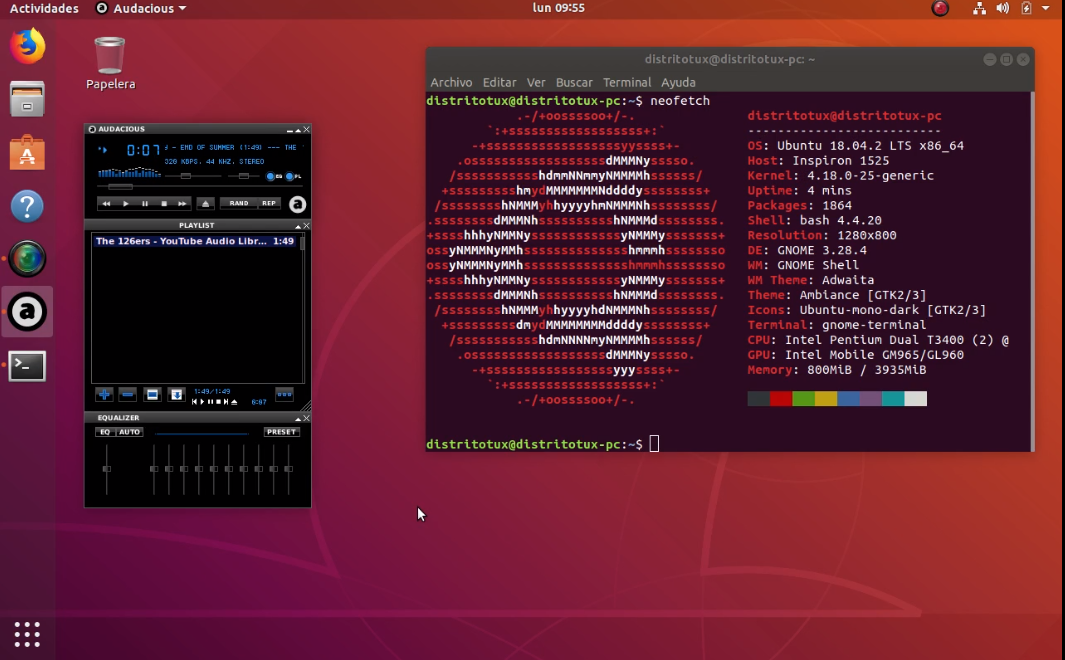Toggle the equalizer AUTO button

129,432
